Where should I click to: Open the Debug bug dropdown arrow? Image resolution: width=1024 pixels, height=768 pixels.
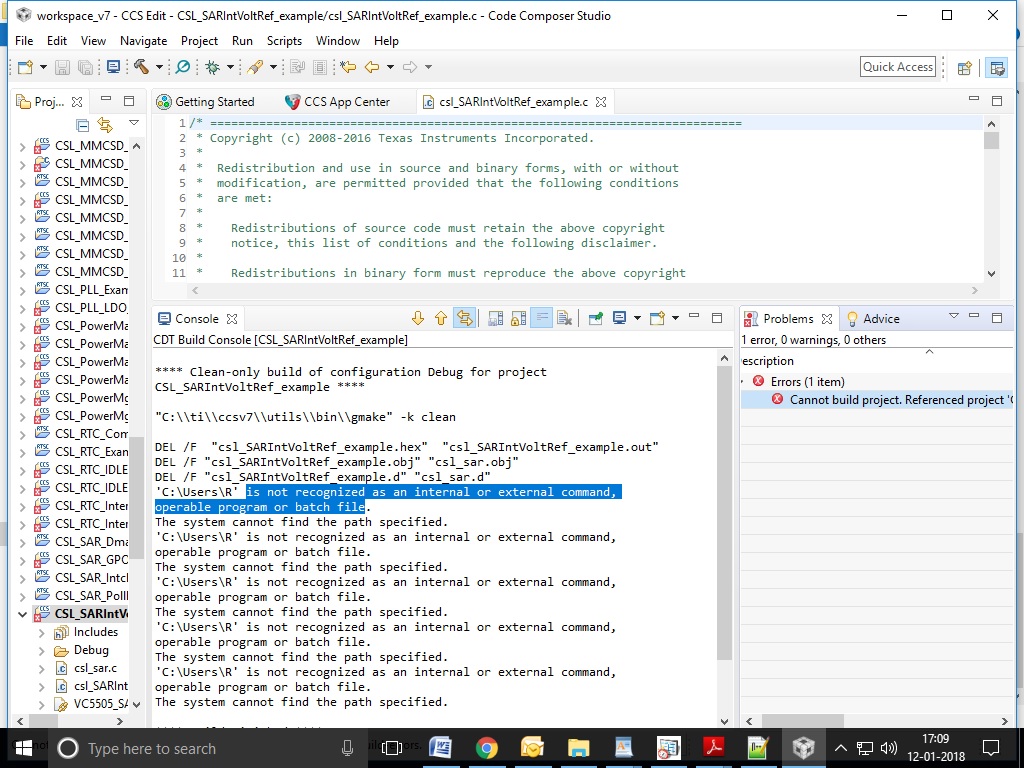click(x=230, y=67)
